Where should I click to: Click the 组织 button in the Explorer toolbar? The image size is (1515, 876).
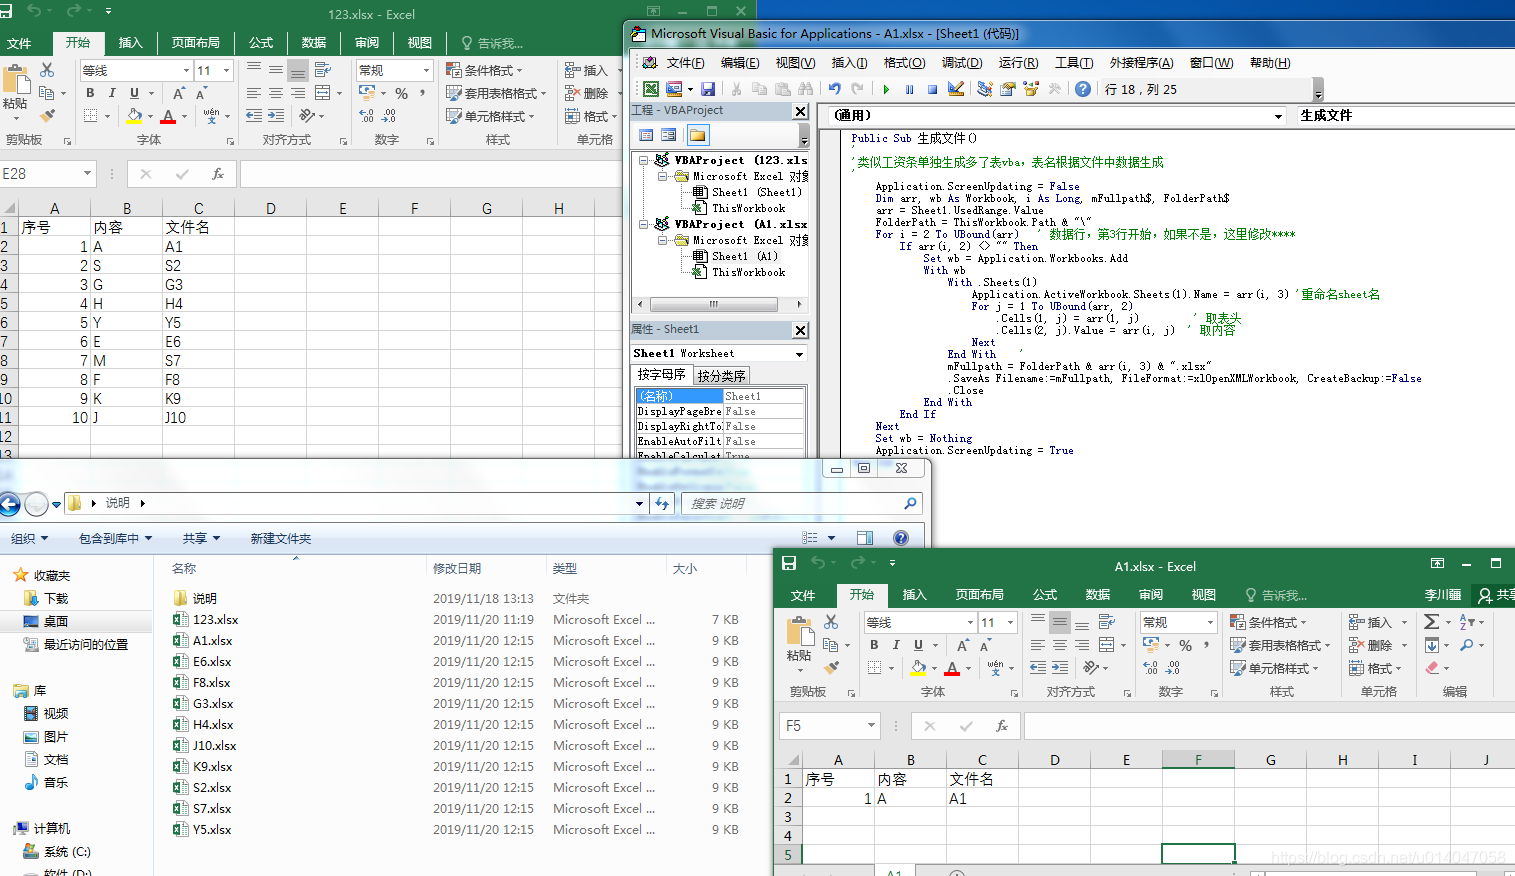[30, 538]
